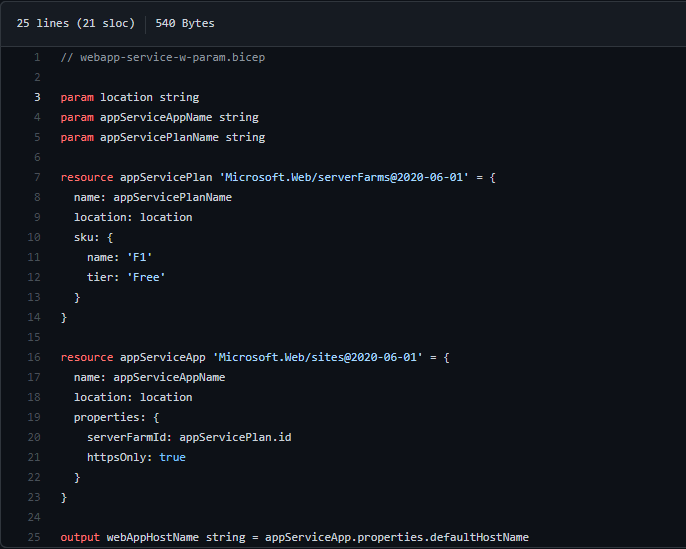Image resolution: width=686 pixels, height=549 pixels.
Task: Select line number 3 in the gutter
Action: 37,97
